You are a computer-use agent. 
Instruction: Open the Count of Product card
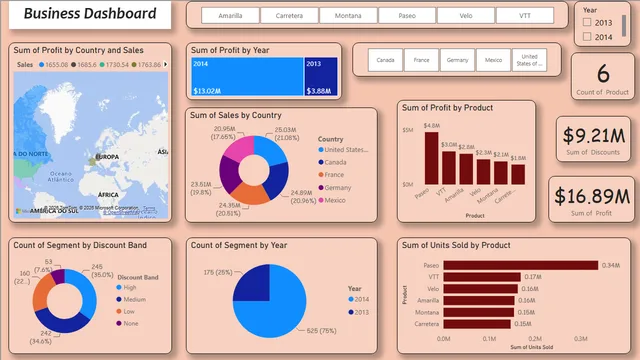point(602,76)
